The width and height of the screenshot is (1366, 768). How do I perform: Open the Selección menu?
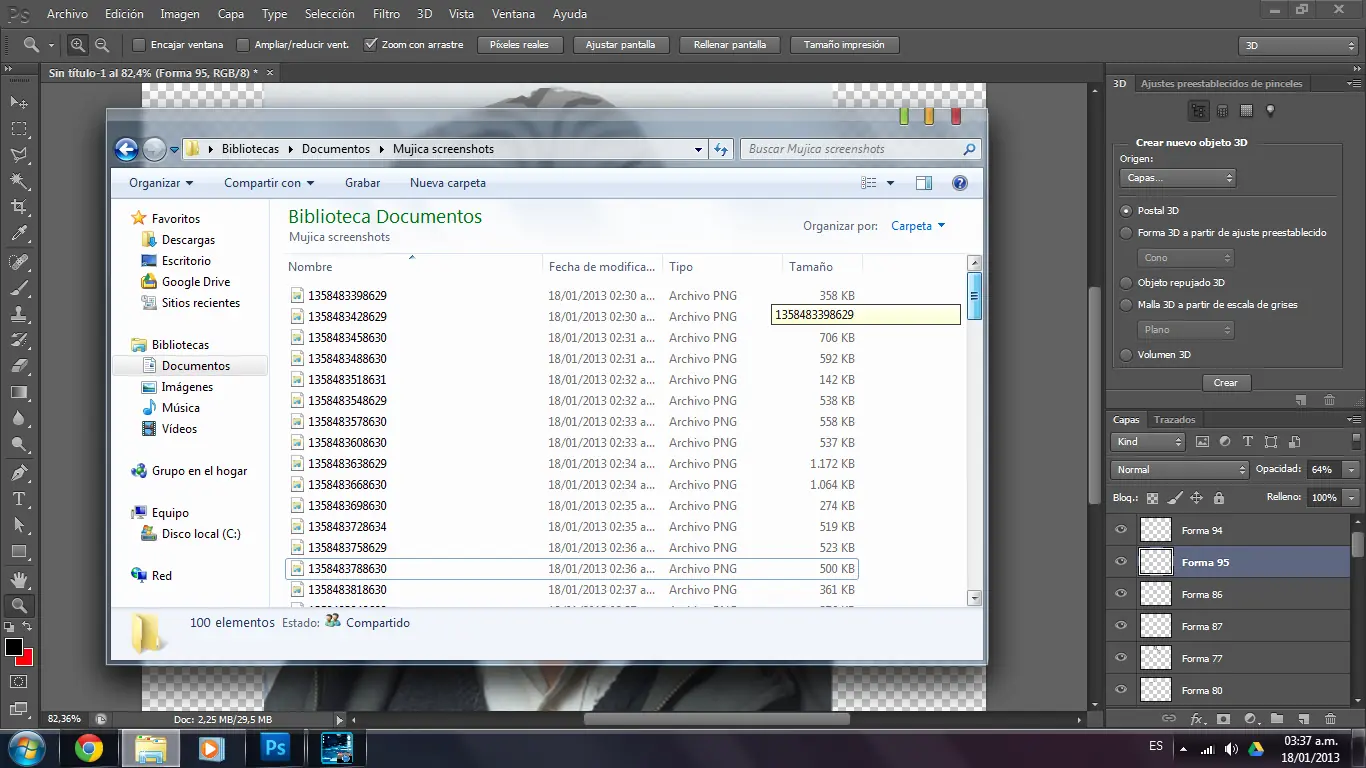coord(330,14)
